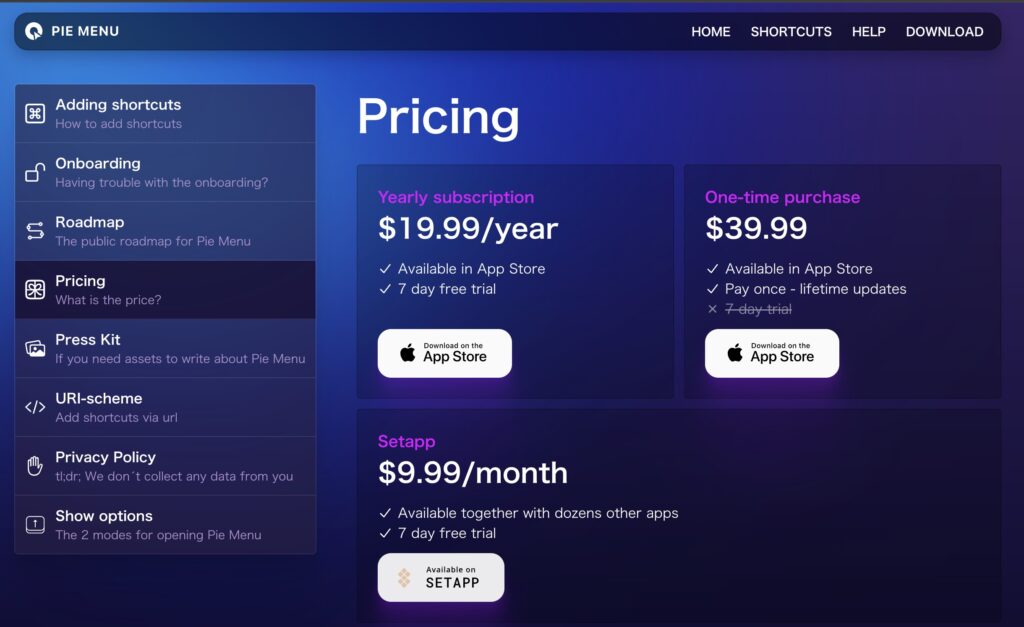1024x627 pixels.
Task: Go to the DOWNLOAD nav item
Action: pyautogui.click(x=944, y=31)
